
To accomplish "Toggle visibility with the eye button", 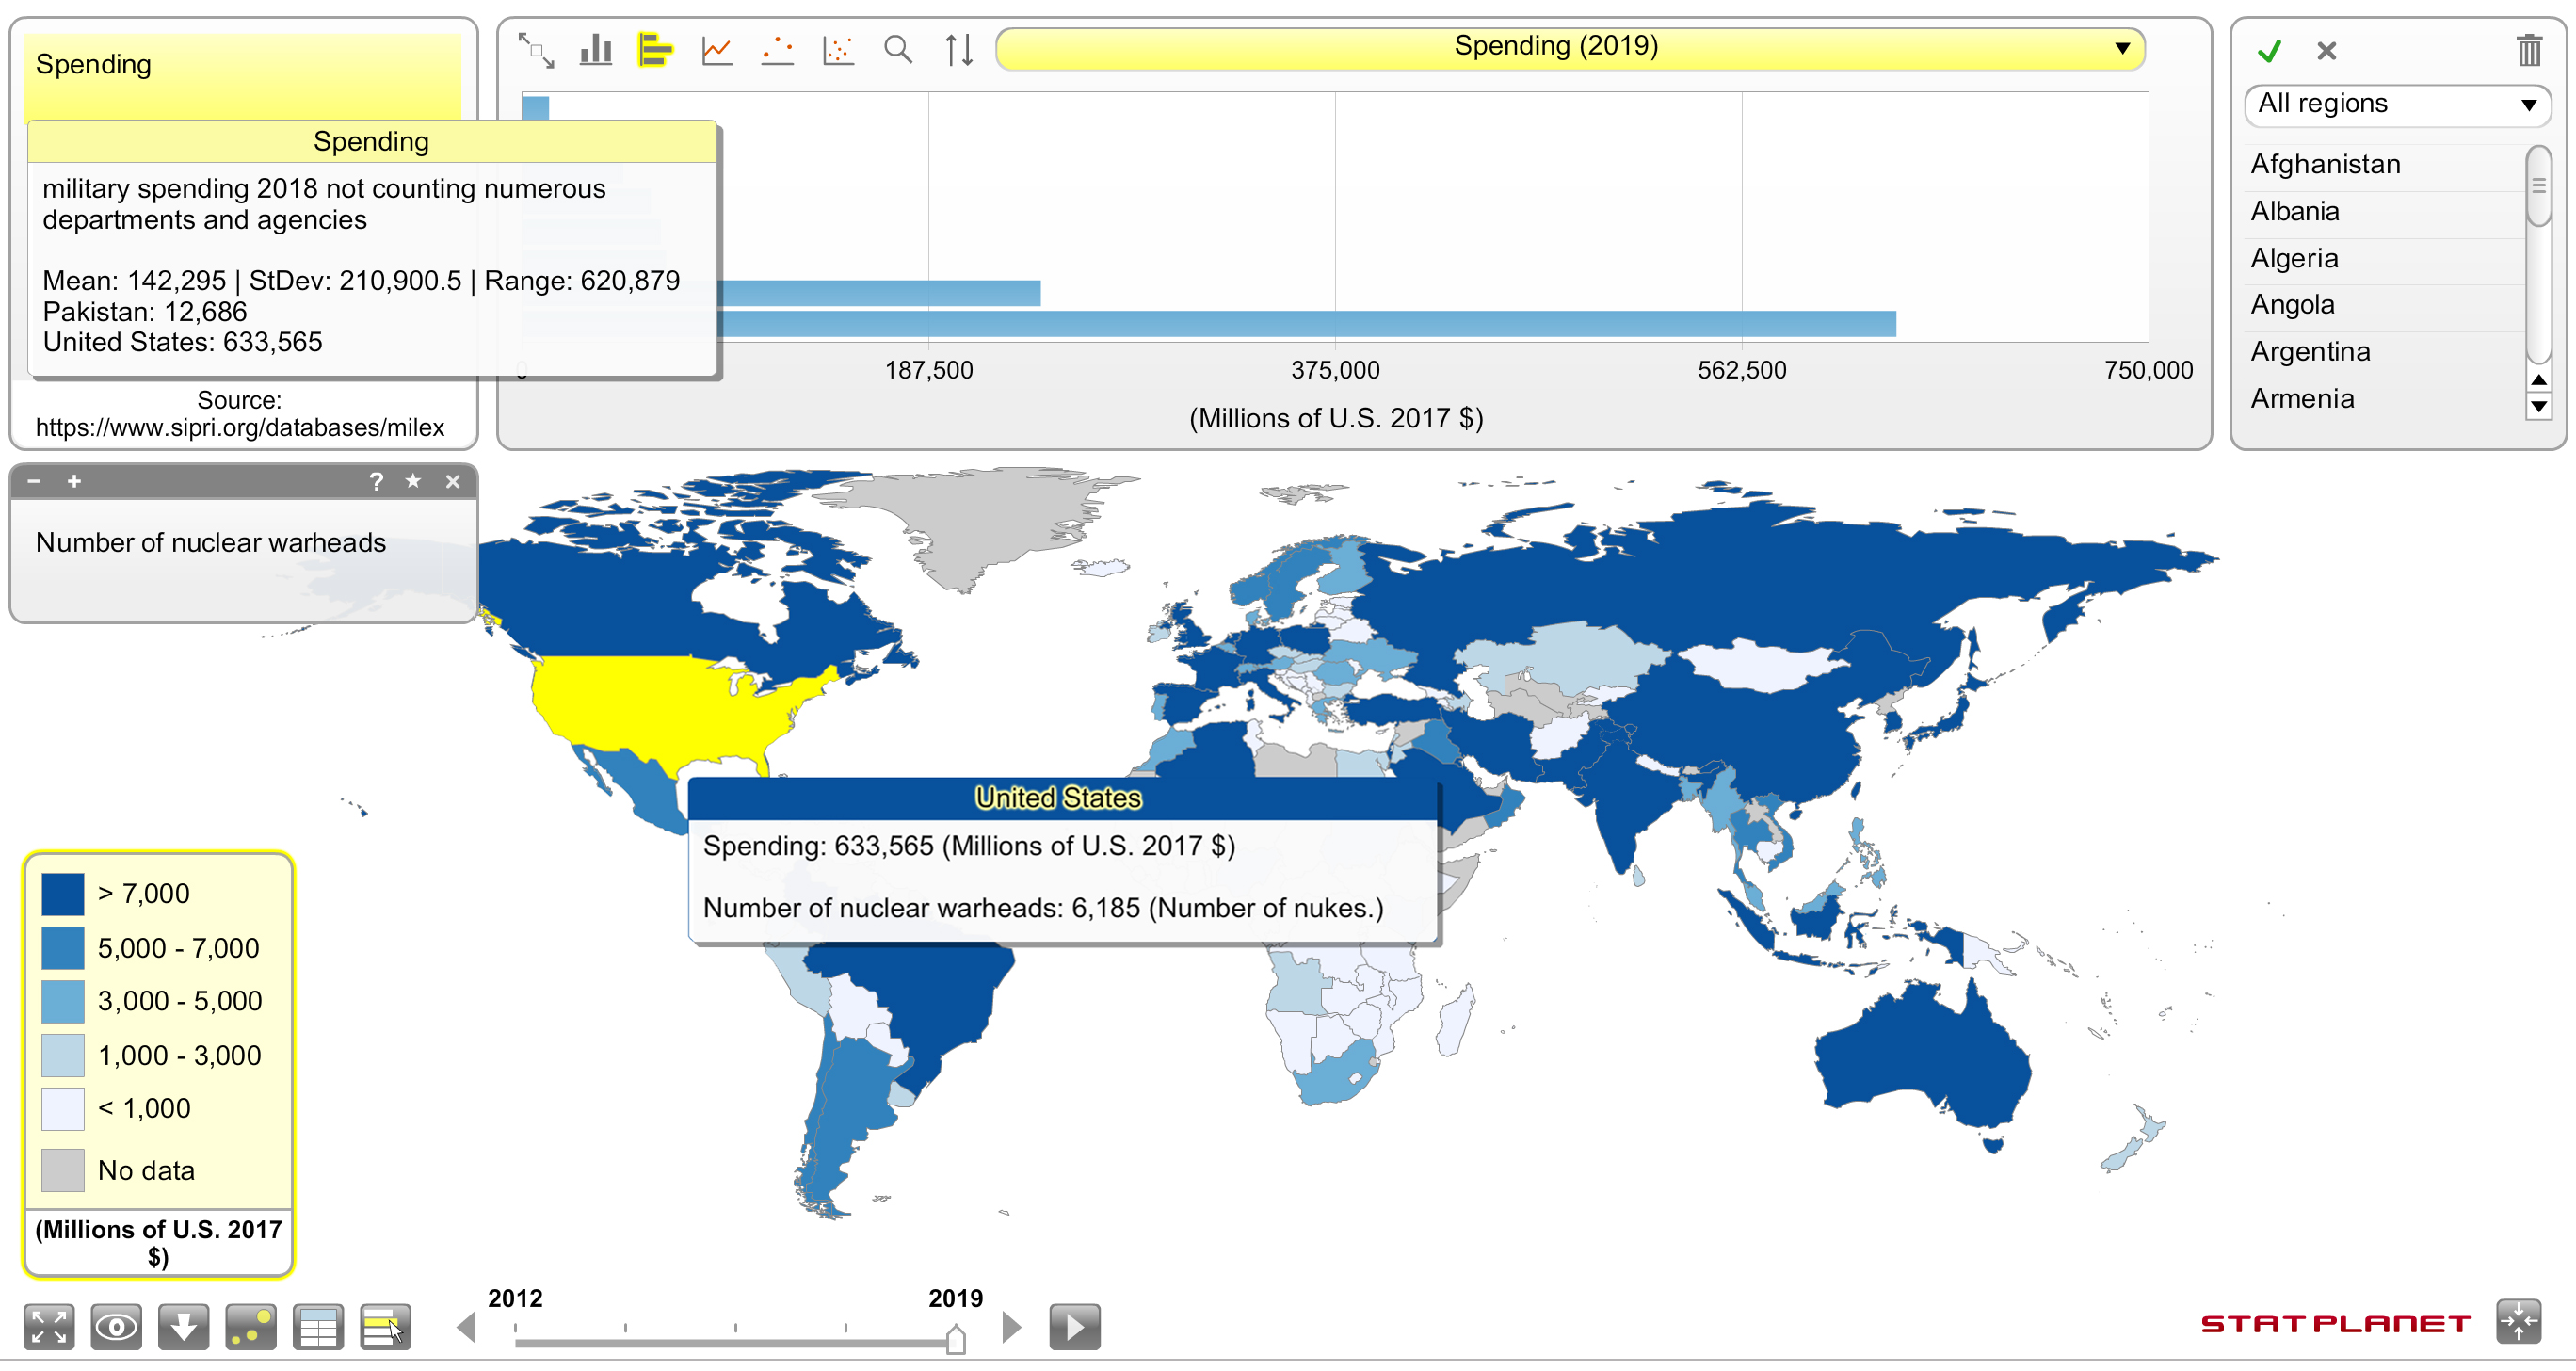I will click(116, 1327).
